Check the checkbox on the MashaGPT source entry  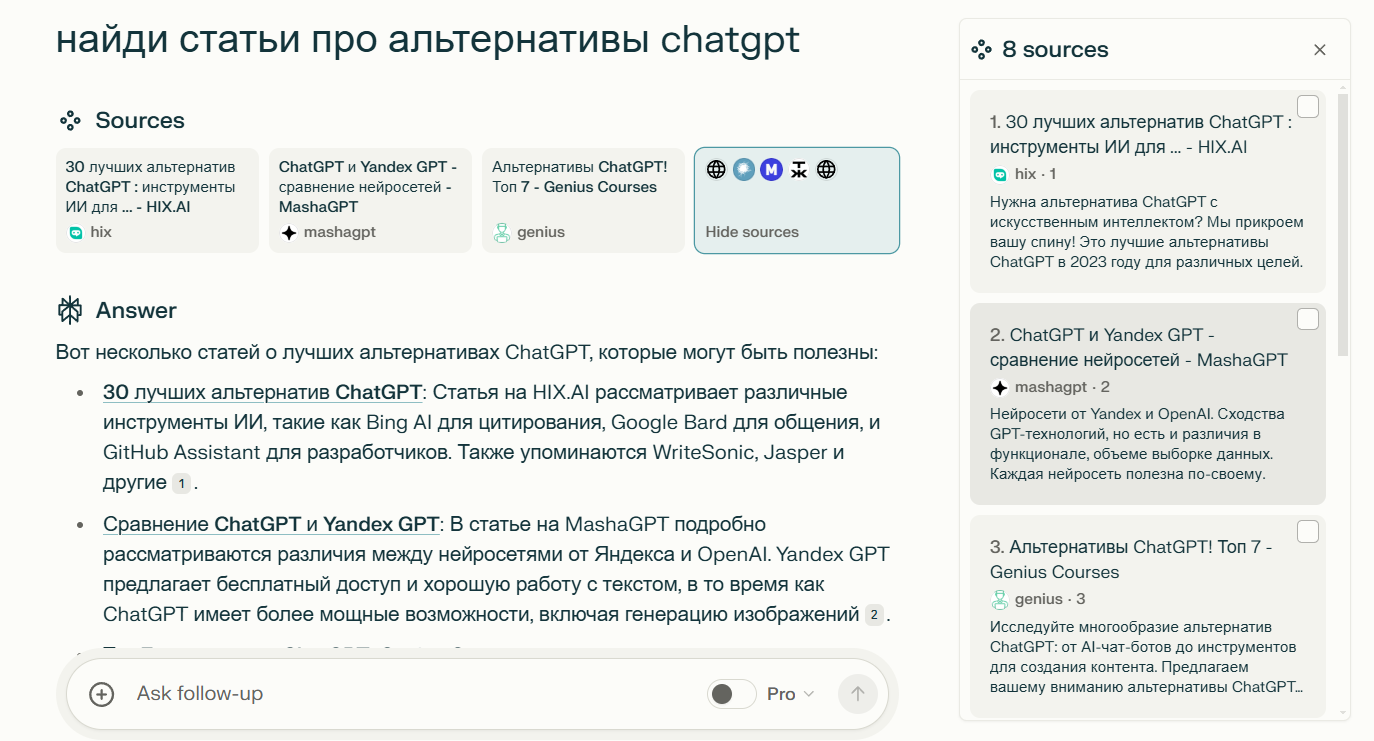pos(1308,318)
